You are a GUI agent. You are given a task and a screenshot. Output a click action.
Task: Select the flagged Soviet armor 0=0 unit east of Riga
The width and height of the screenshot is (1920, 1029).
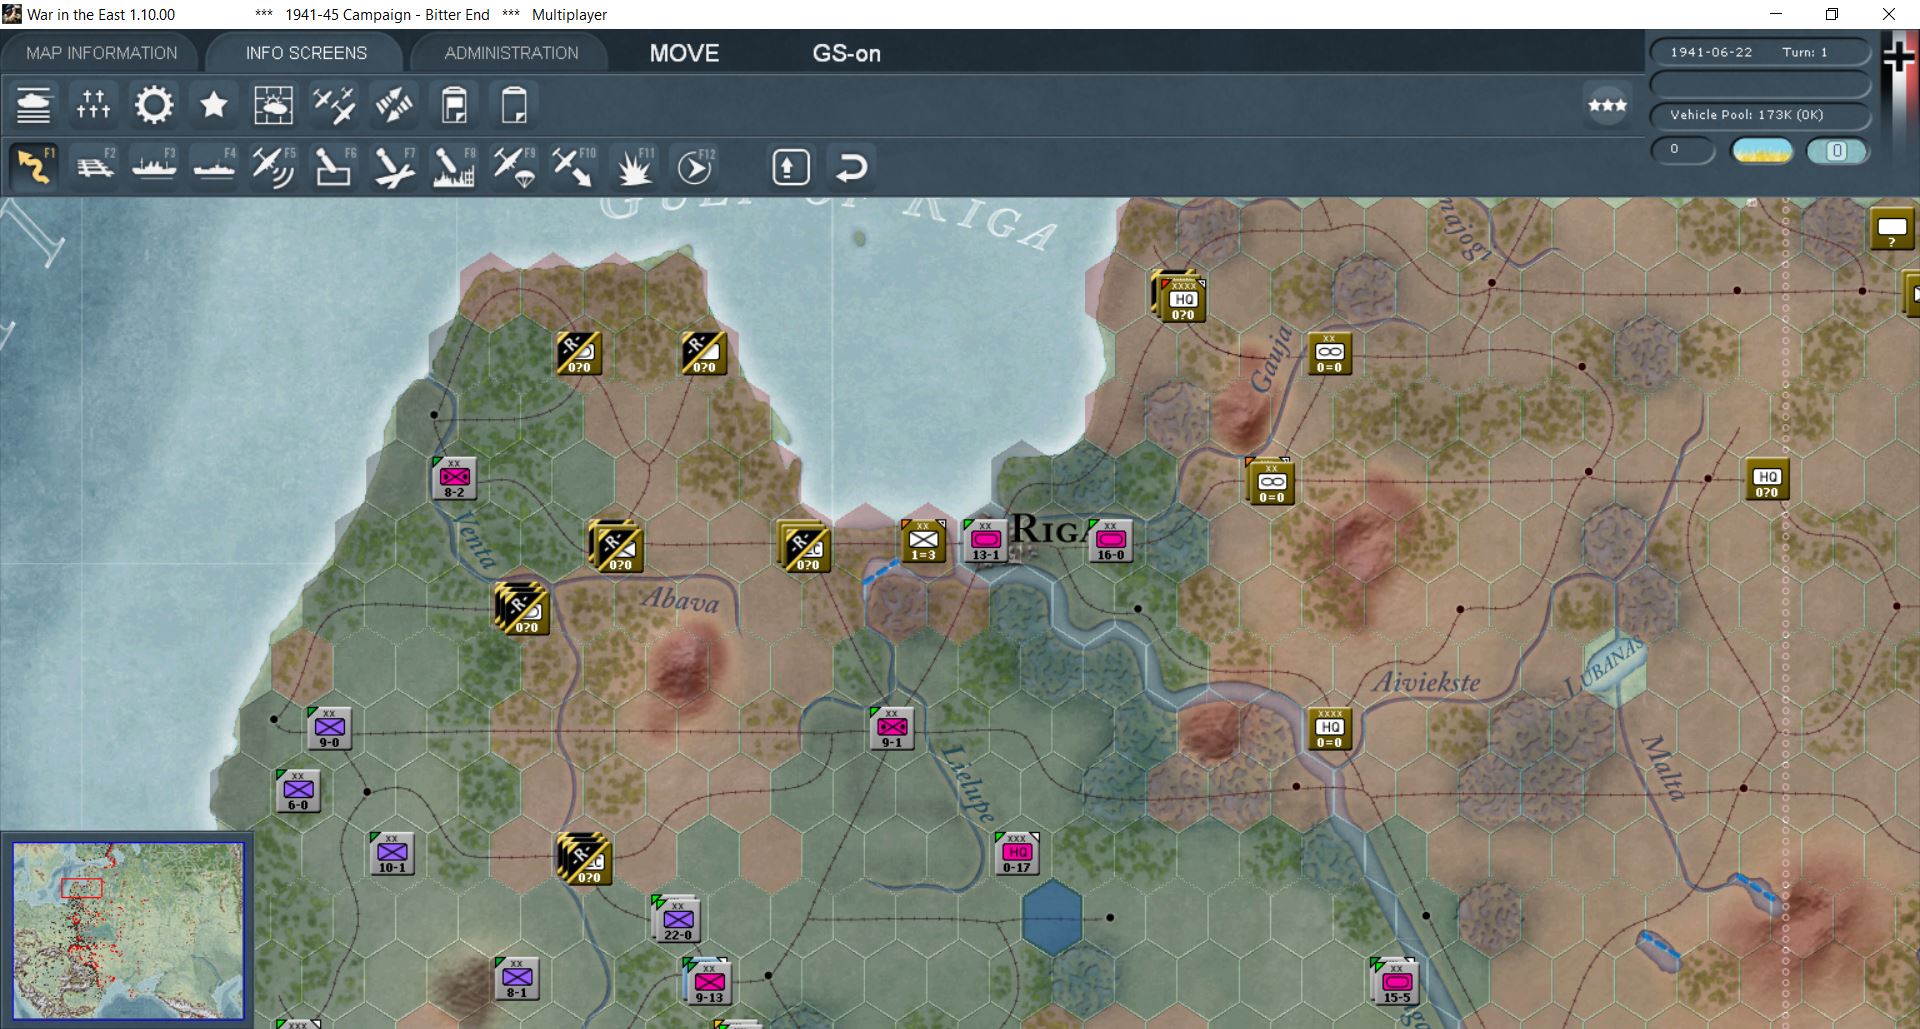point(1271,483)
